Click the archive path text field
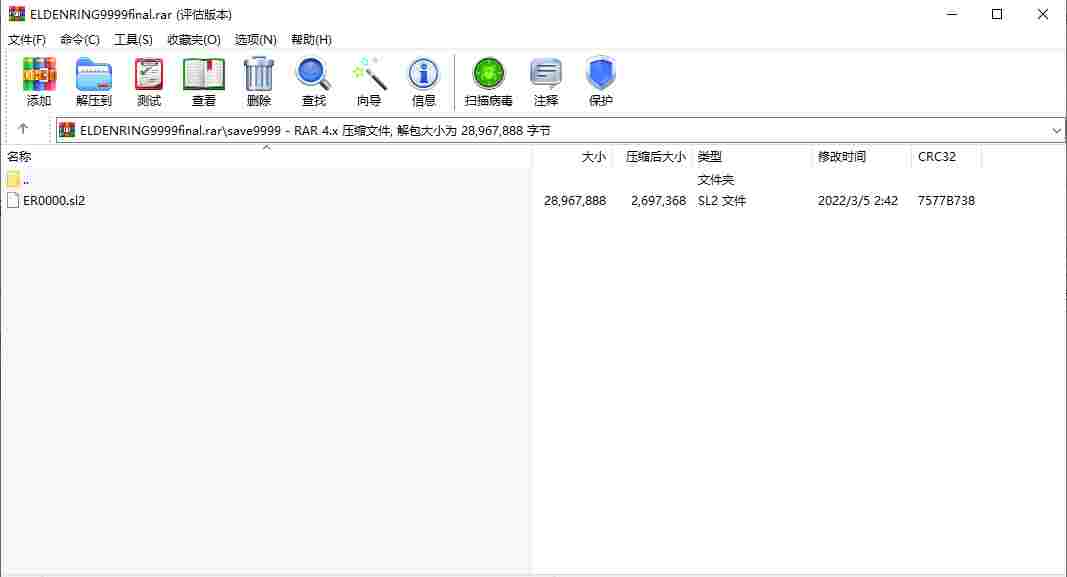1067x577 pixels. click(x=558, y=131)
